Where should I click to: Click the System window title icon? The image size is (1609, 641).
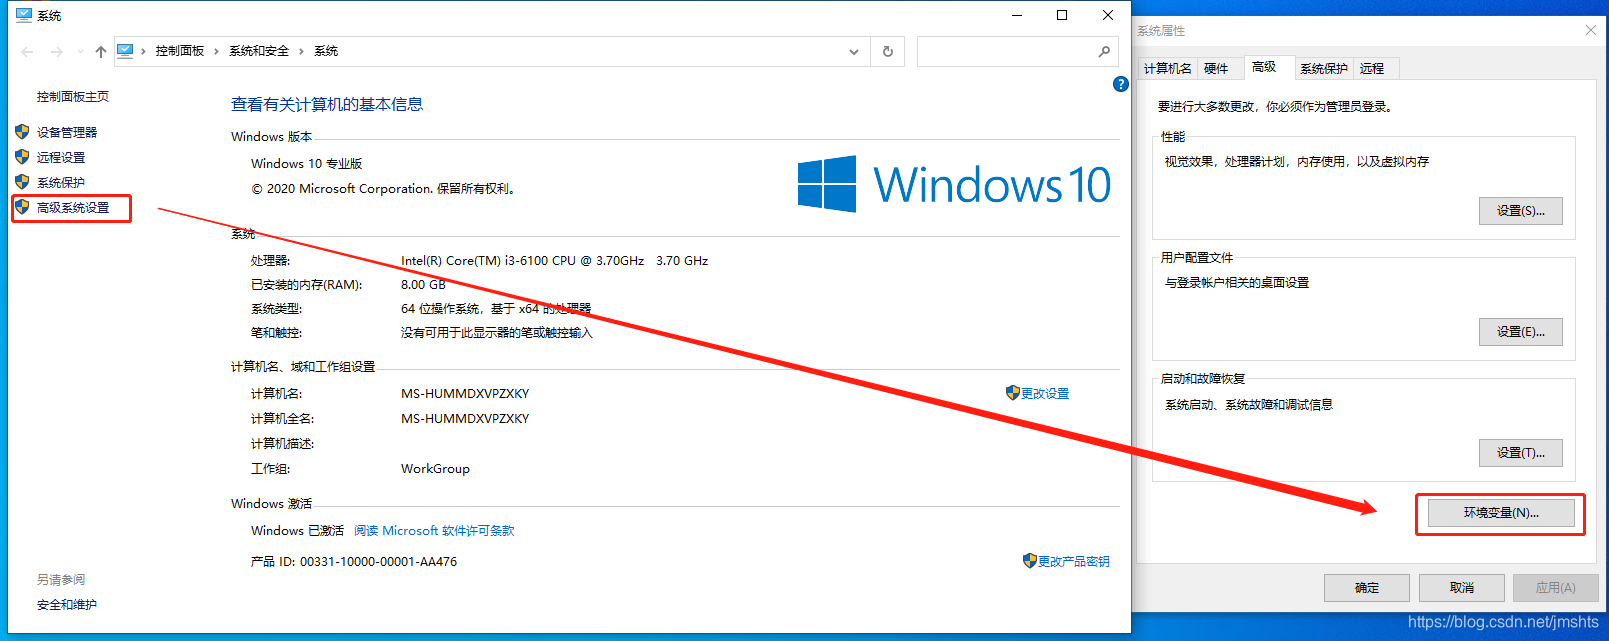click(24, 15)
